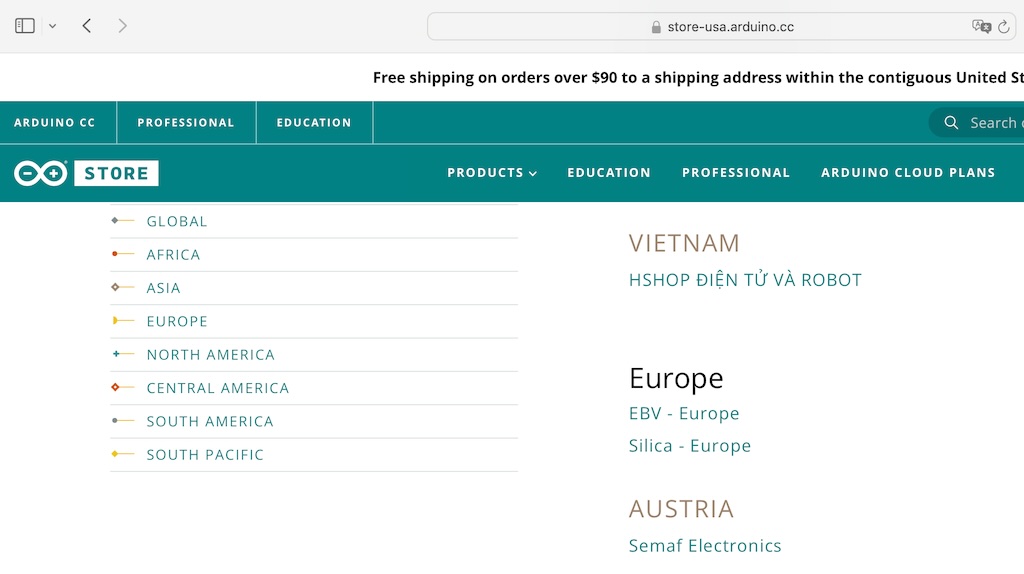Click the Arduino infinity logo
Screen dimensions: 1024x574
40,173
